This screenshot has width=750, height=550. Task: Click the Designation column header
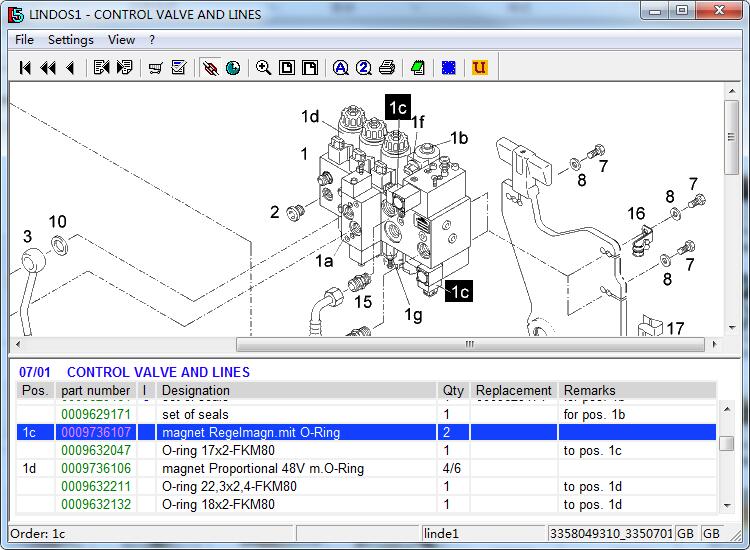[x=296, y=390]
